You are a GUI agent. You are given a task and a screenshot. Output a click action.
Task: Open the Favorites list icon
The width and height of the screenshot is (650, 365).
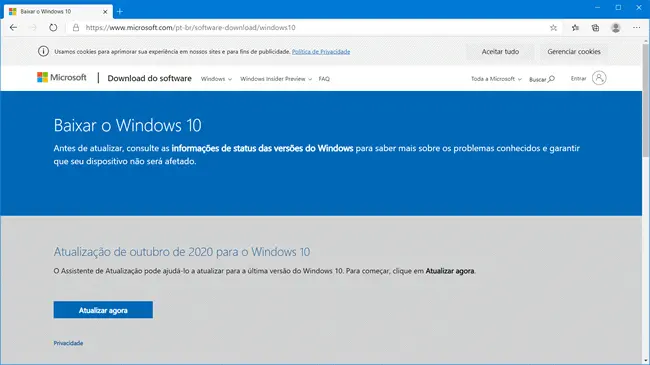pos(575,28)
